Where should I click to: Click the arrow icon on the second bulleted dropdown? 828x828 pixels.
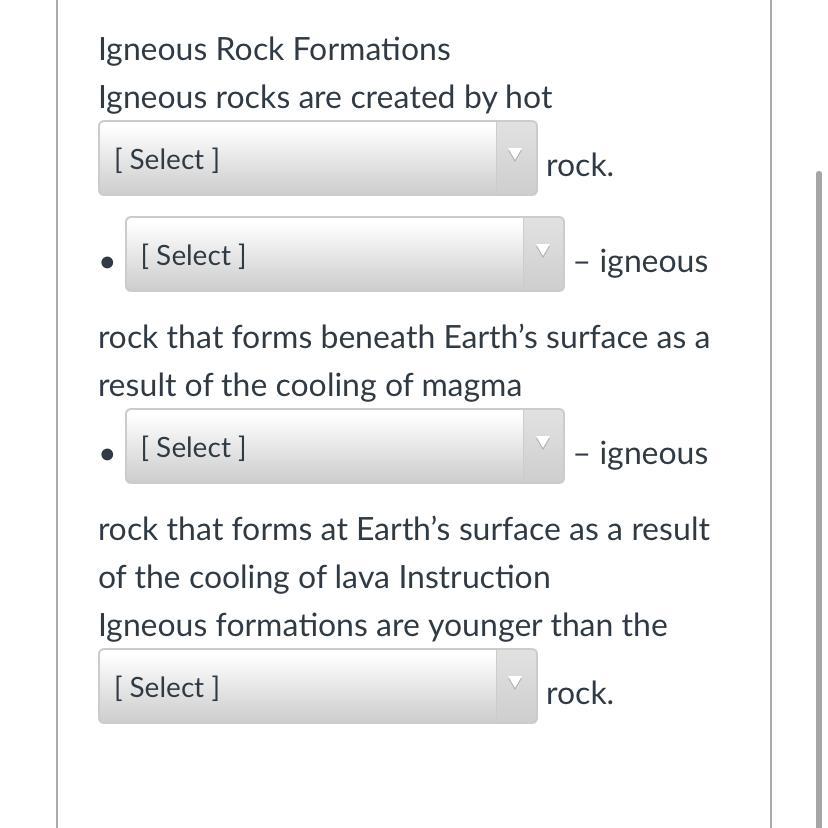point(542,444)
